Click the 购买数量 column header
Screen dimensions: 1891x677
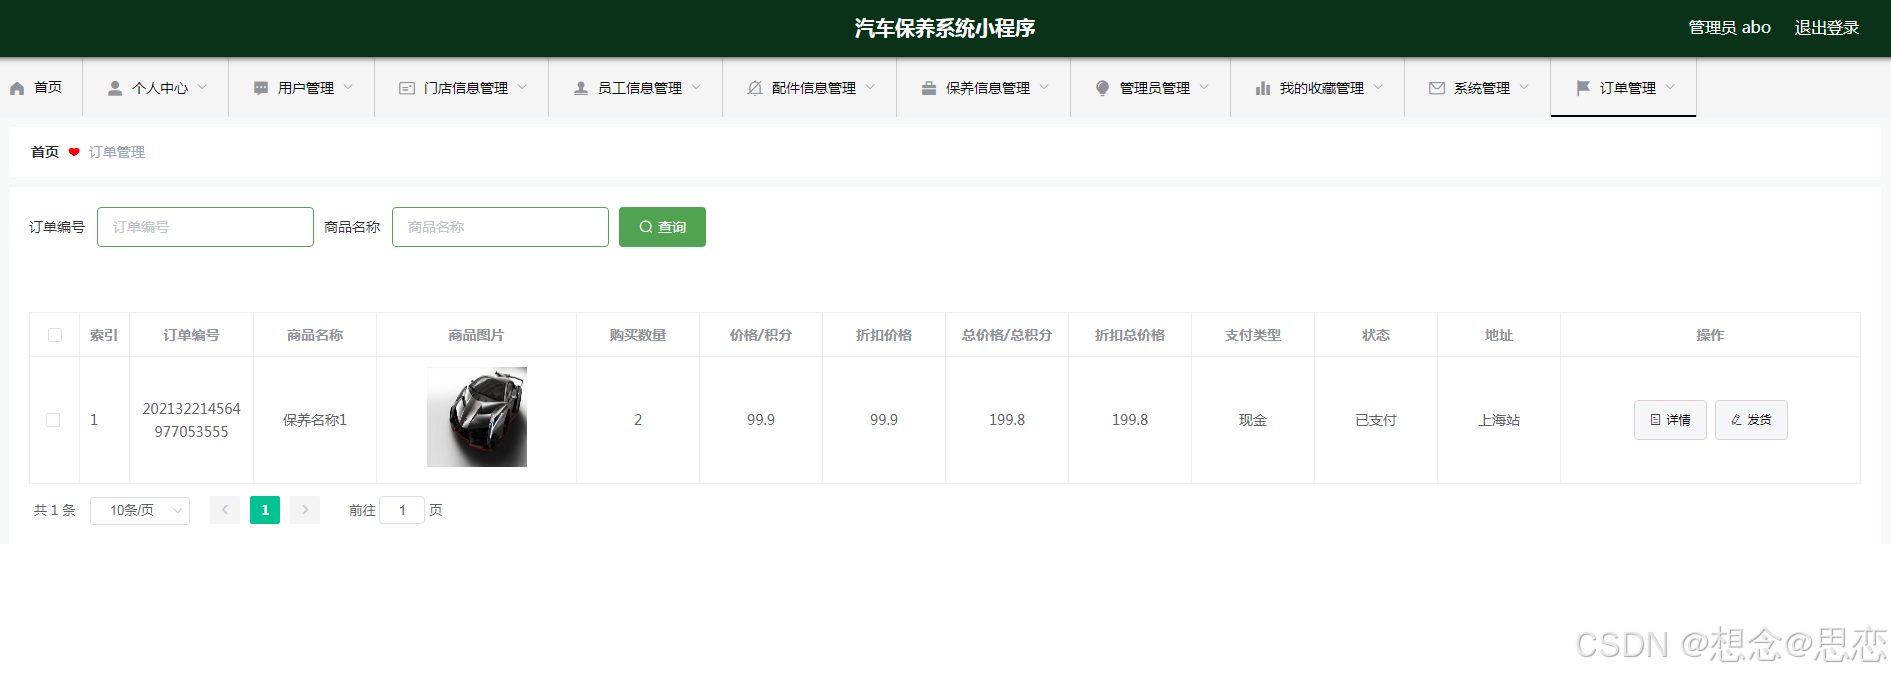coord(638,335)
